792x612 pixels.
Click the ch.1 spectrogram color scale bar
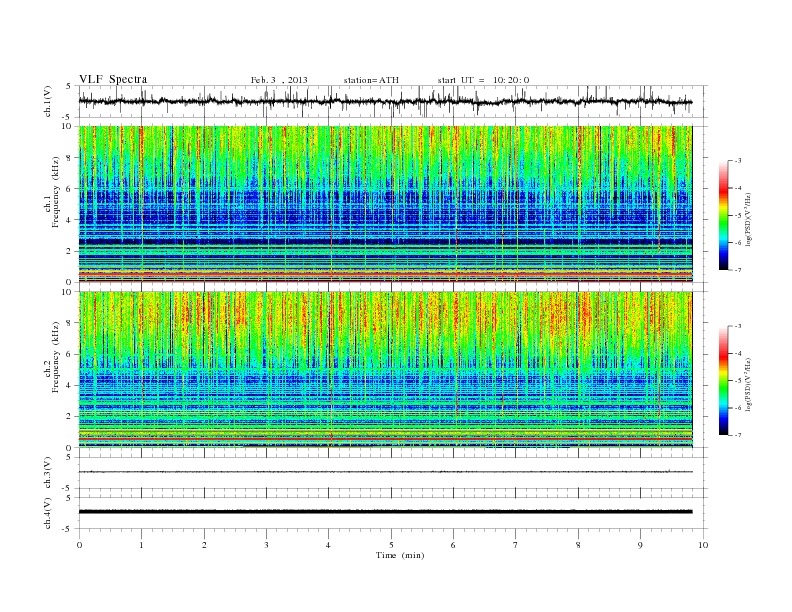tap(724, 215)
